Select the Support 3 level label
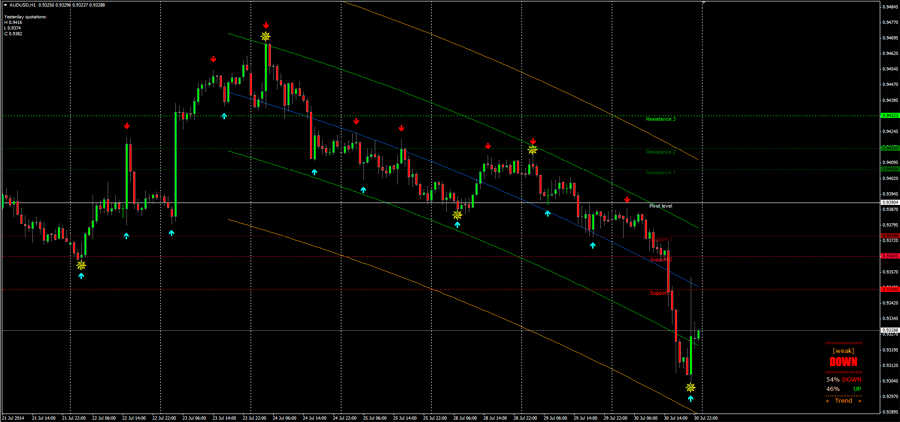Viewport: 900px width, 422px height. tap(659, 293)
